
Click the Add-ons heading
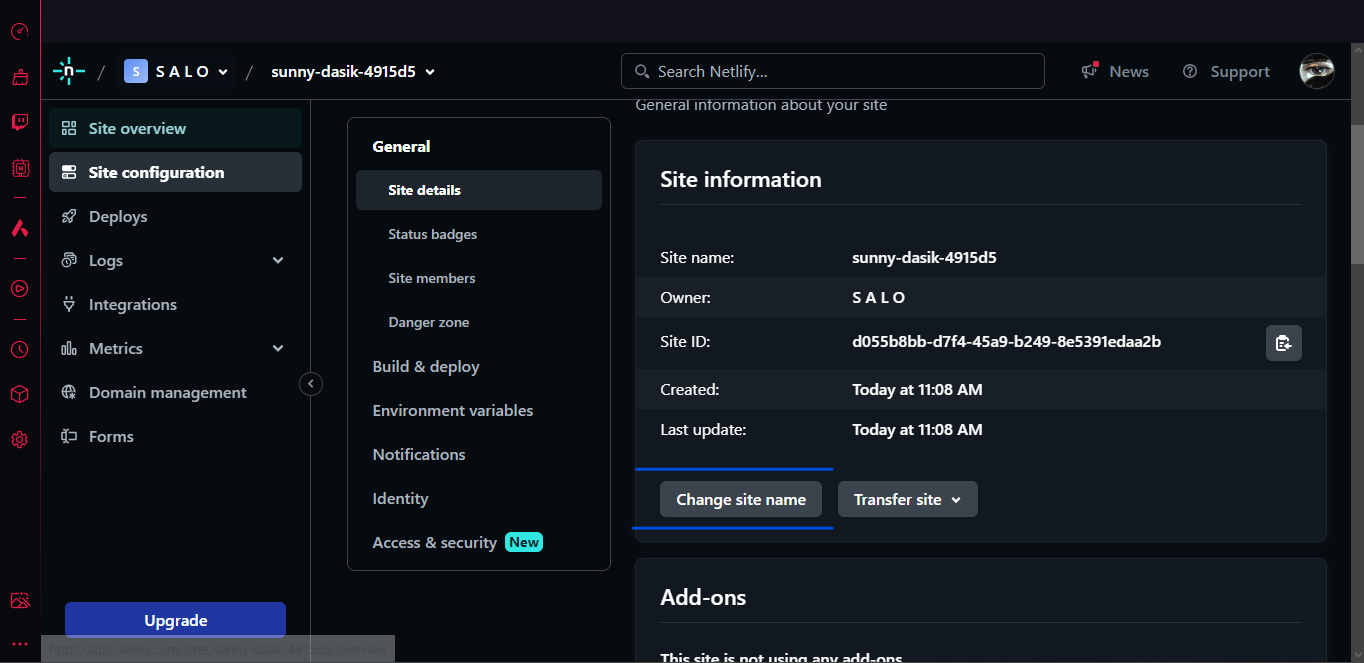click(x=703, y=597)
